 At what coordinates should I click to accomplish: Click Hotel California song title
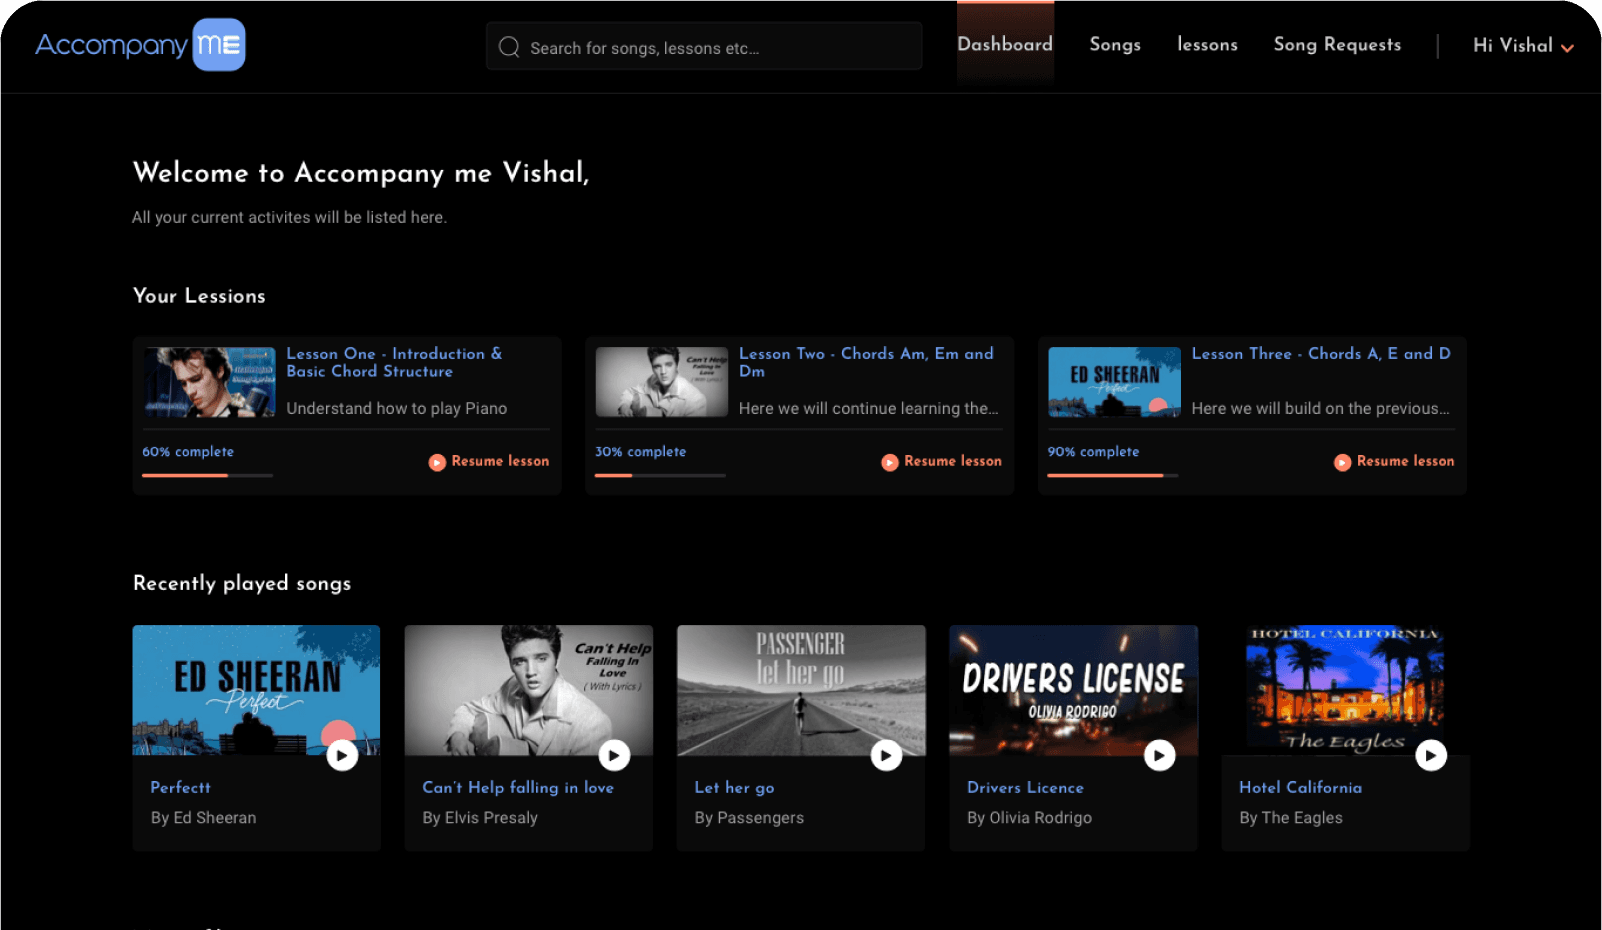click(1300, 787)
